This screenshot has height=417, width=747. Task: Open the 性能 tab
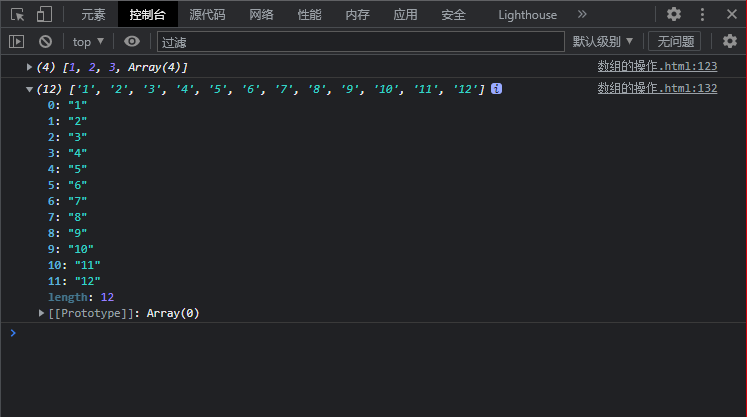tap(310, 15)
